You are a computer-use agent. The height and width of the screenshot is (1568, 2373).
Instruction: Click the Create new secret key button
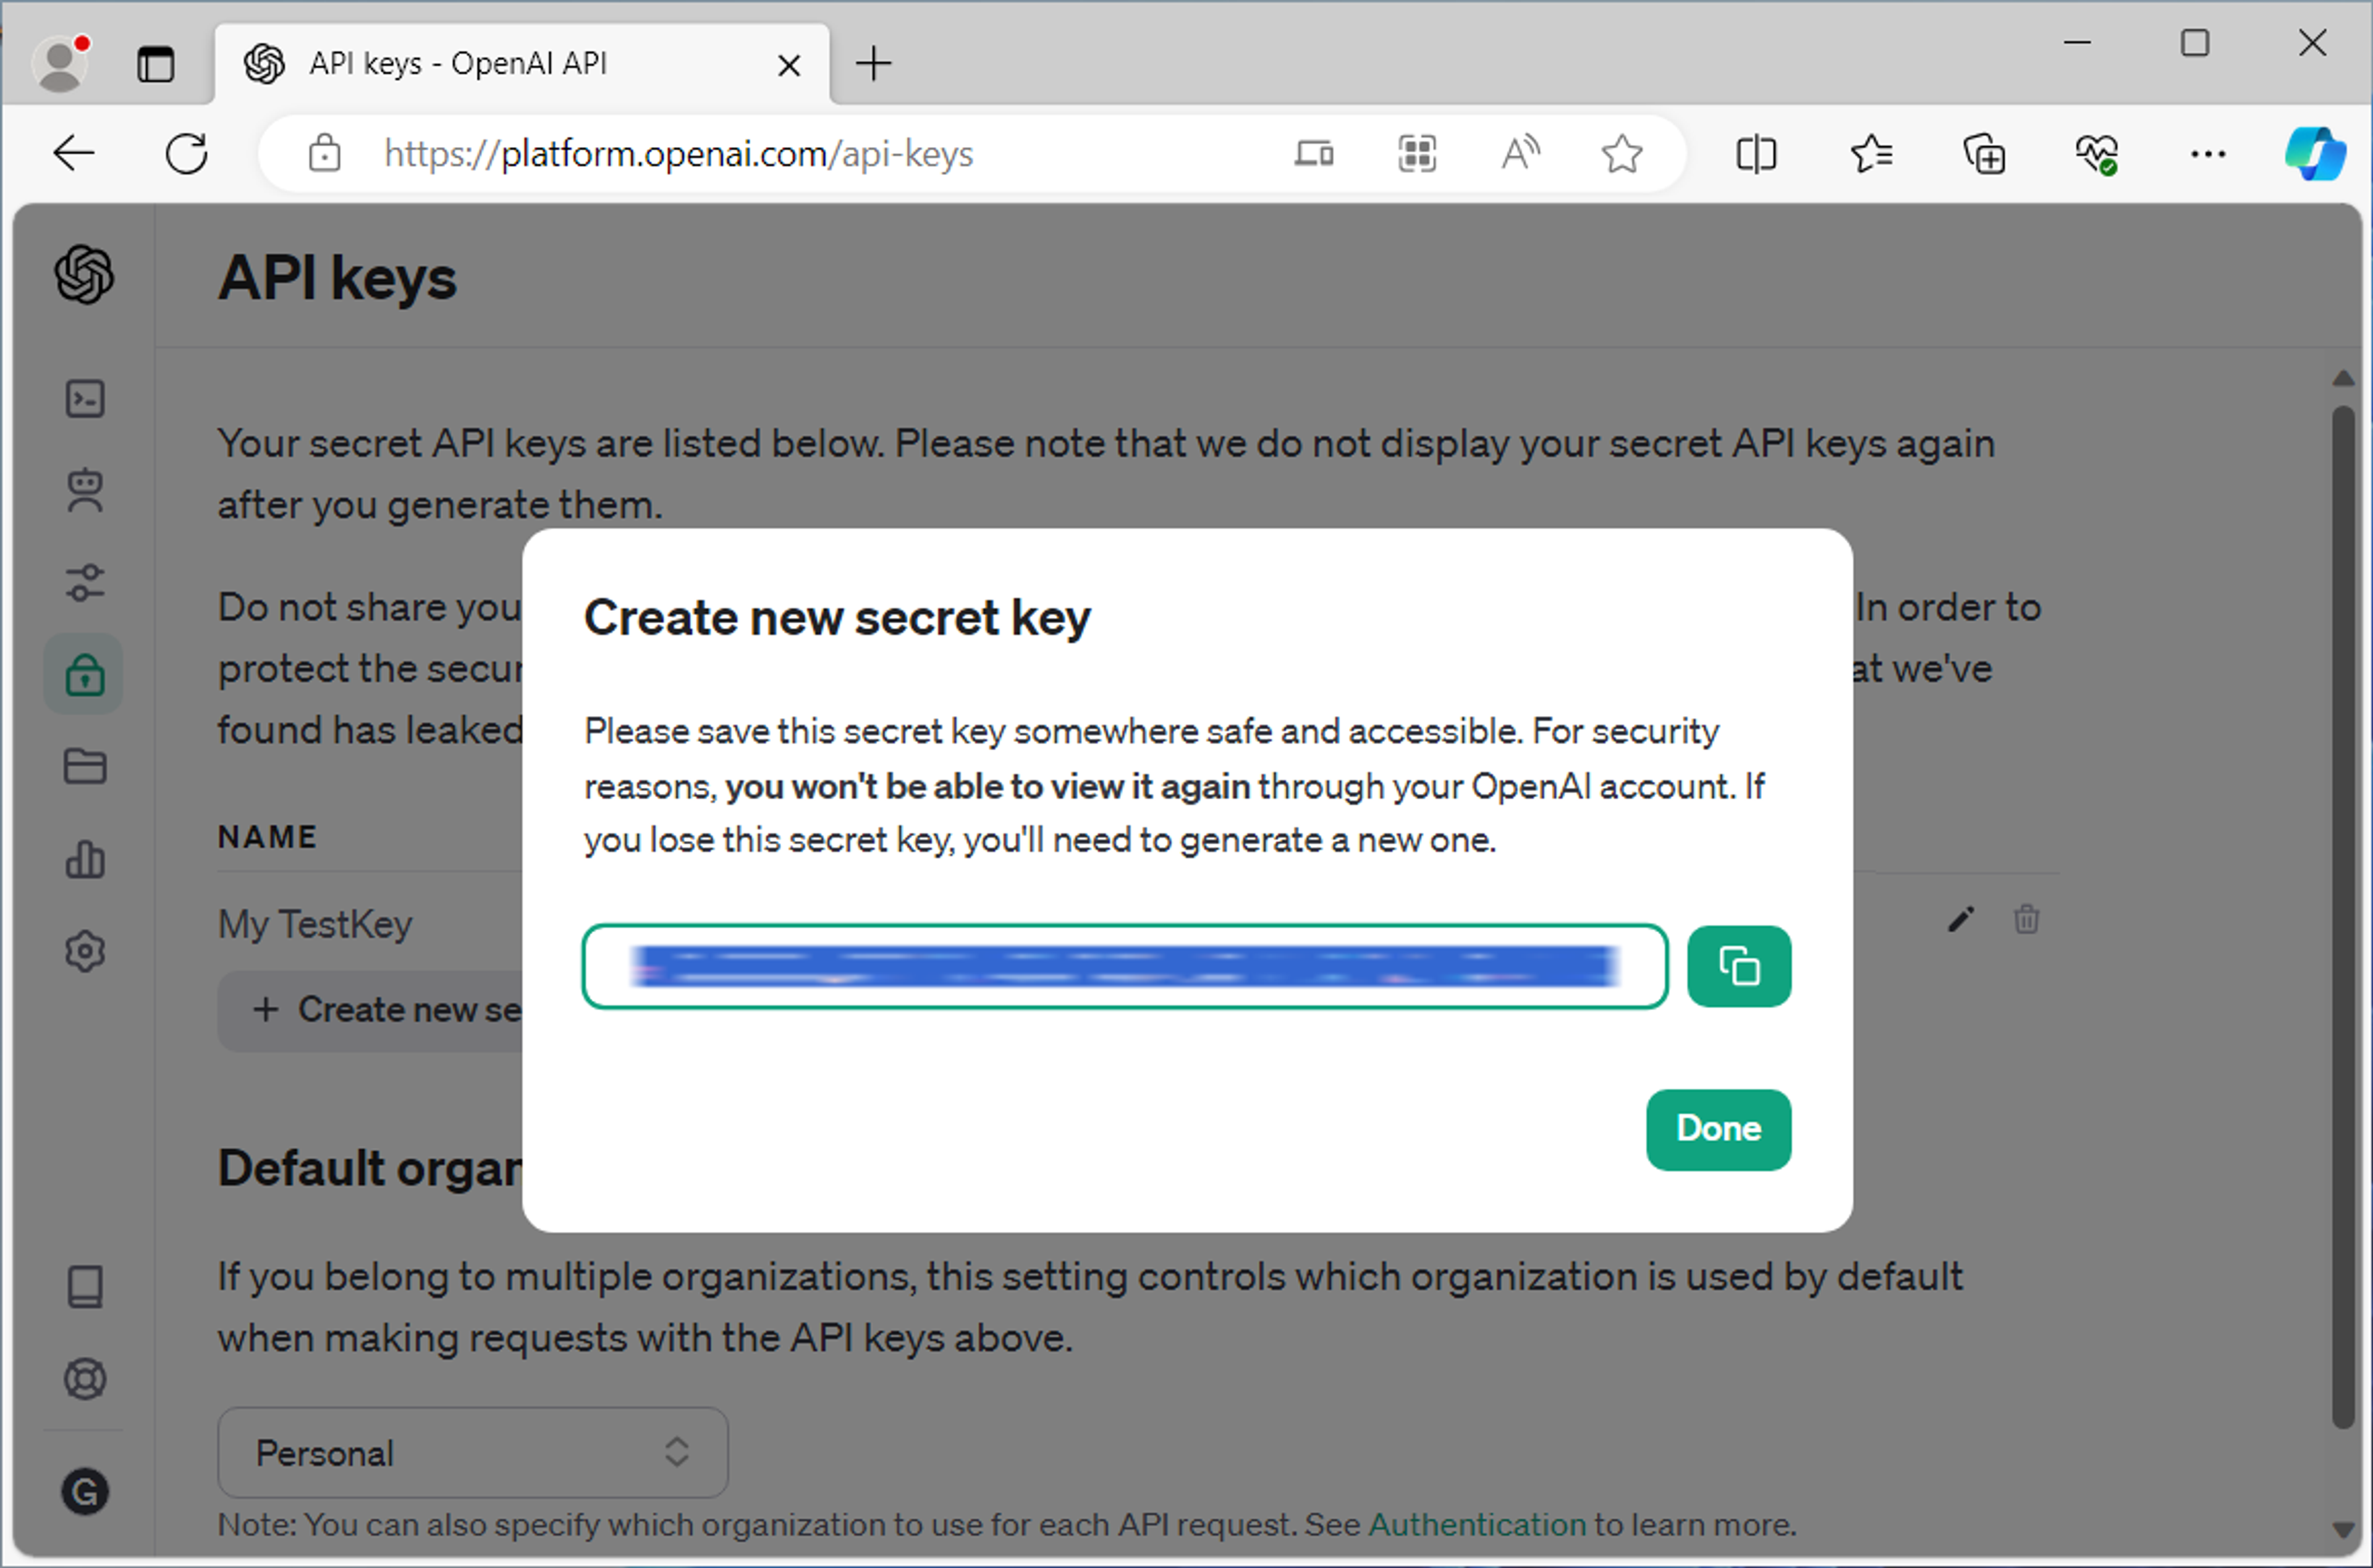pyautogui.click(x=370, y=1010)
